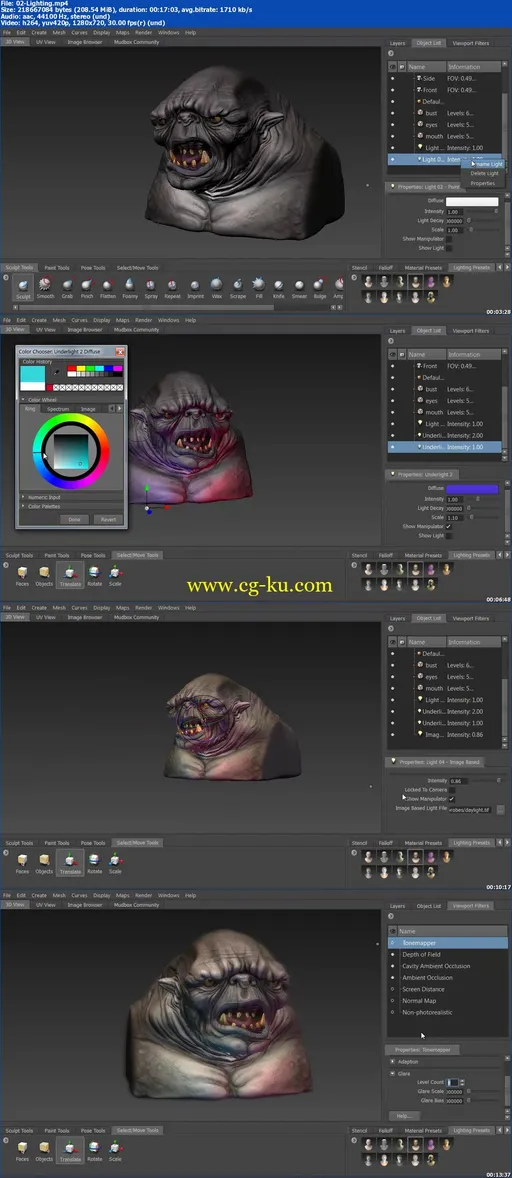Select the Tonemapper row name
Image resolution: width=512 pixels, height=1178 pixels.
419,943
